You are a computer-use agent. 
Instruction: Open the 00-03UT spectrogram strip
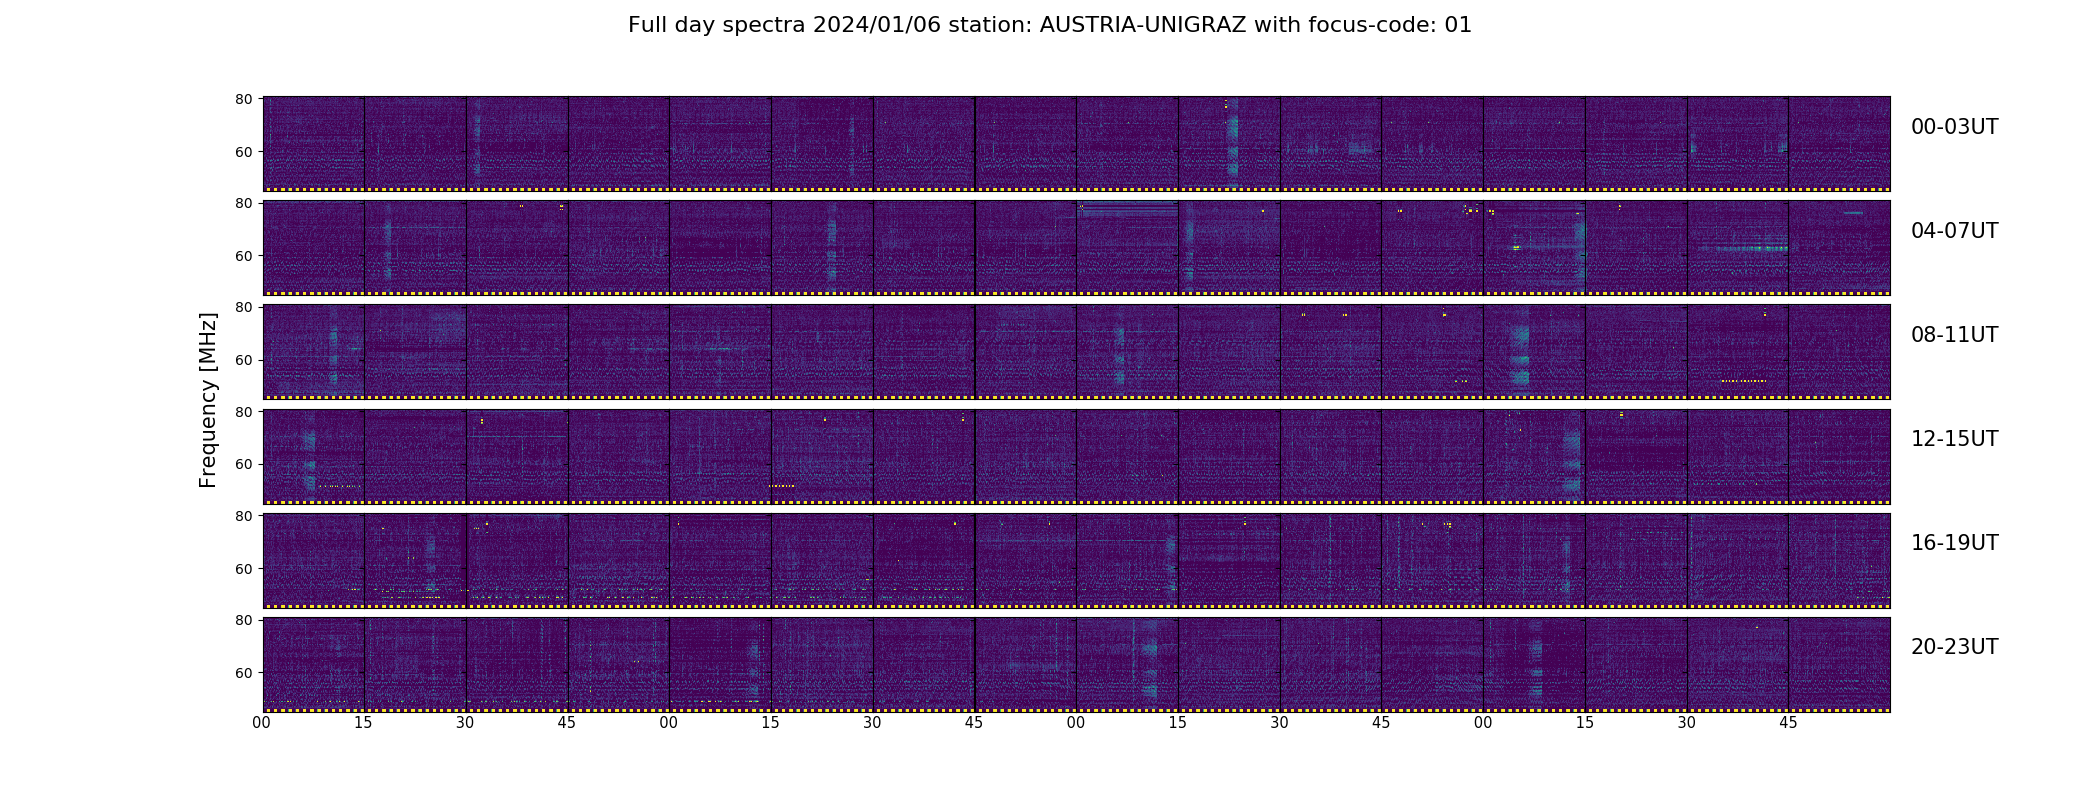[x=1076, y=144]
